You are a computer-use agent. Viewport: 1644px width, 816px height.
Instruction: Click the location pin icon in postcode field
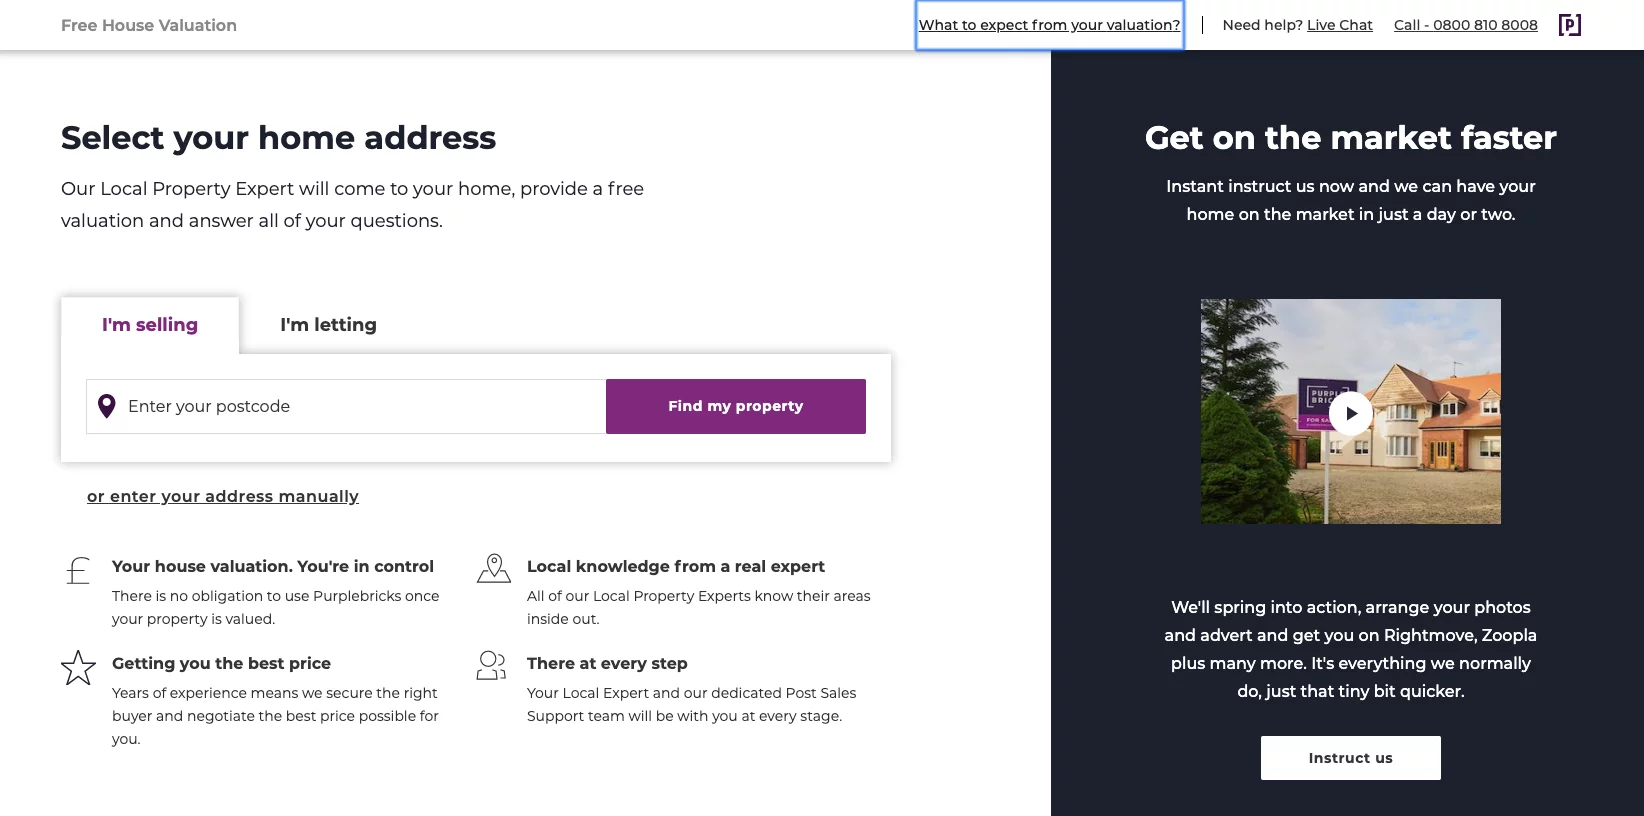pos(107,406)
